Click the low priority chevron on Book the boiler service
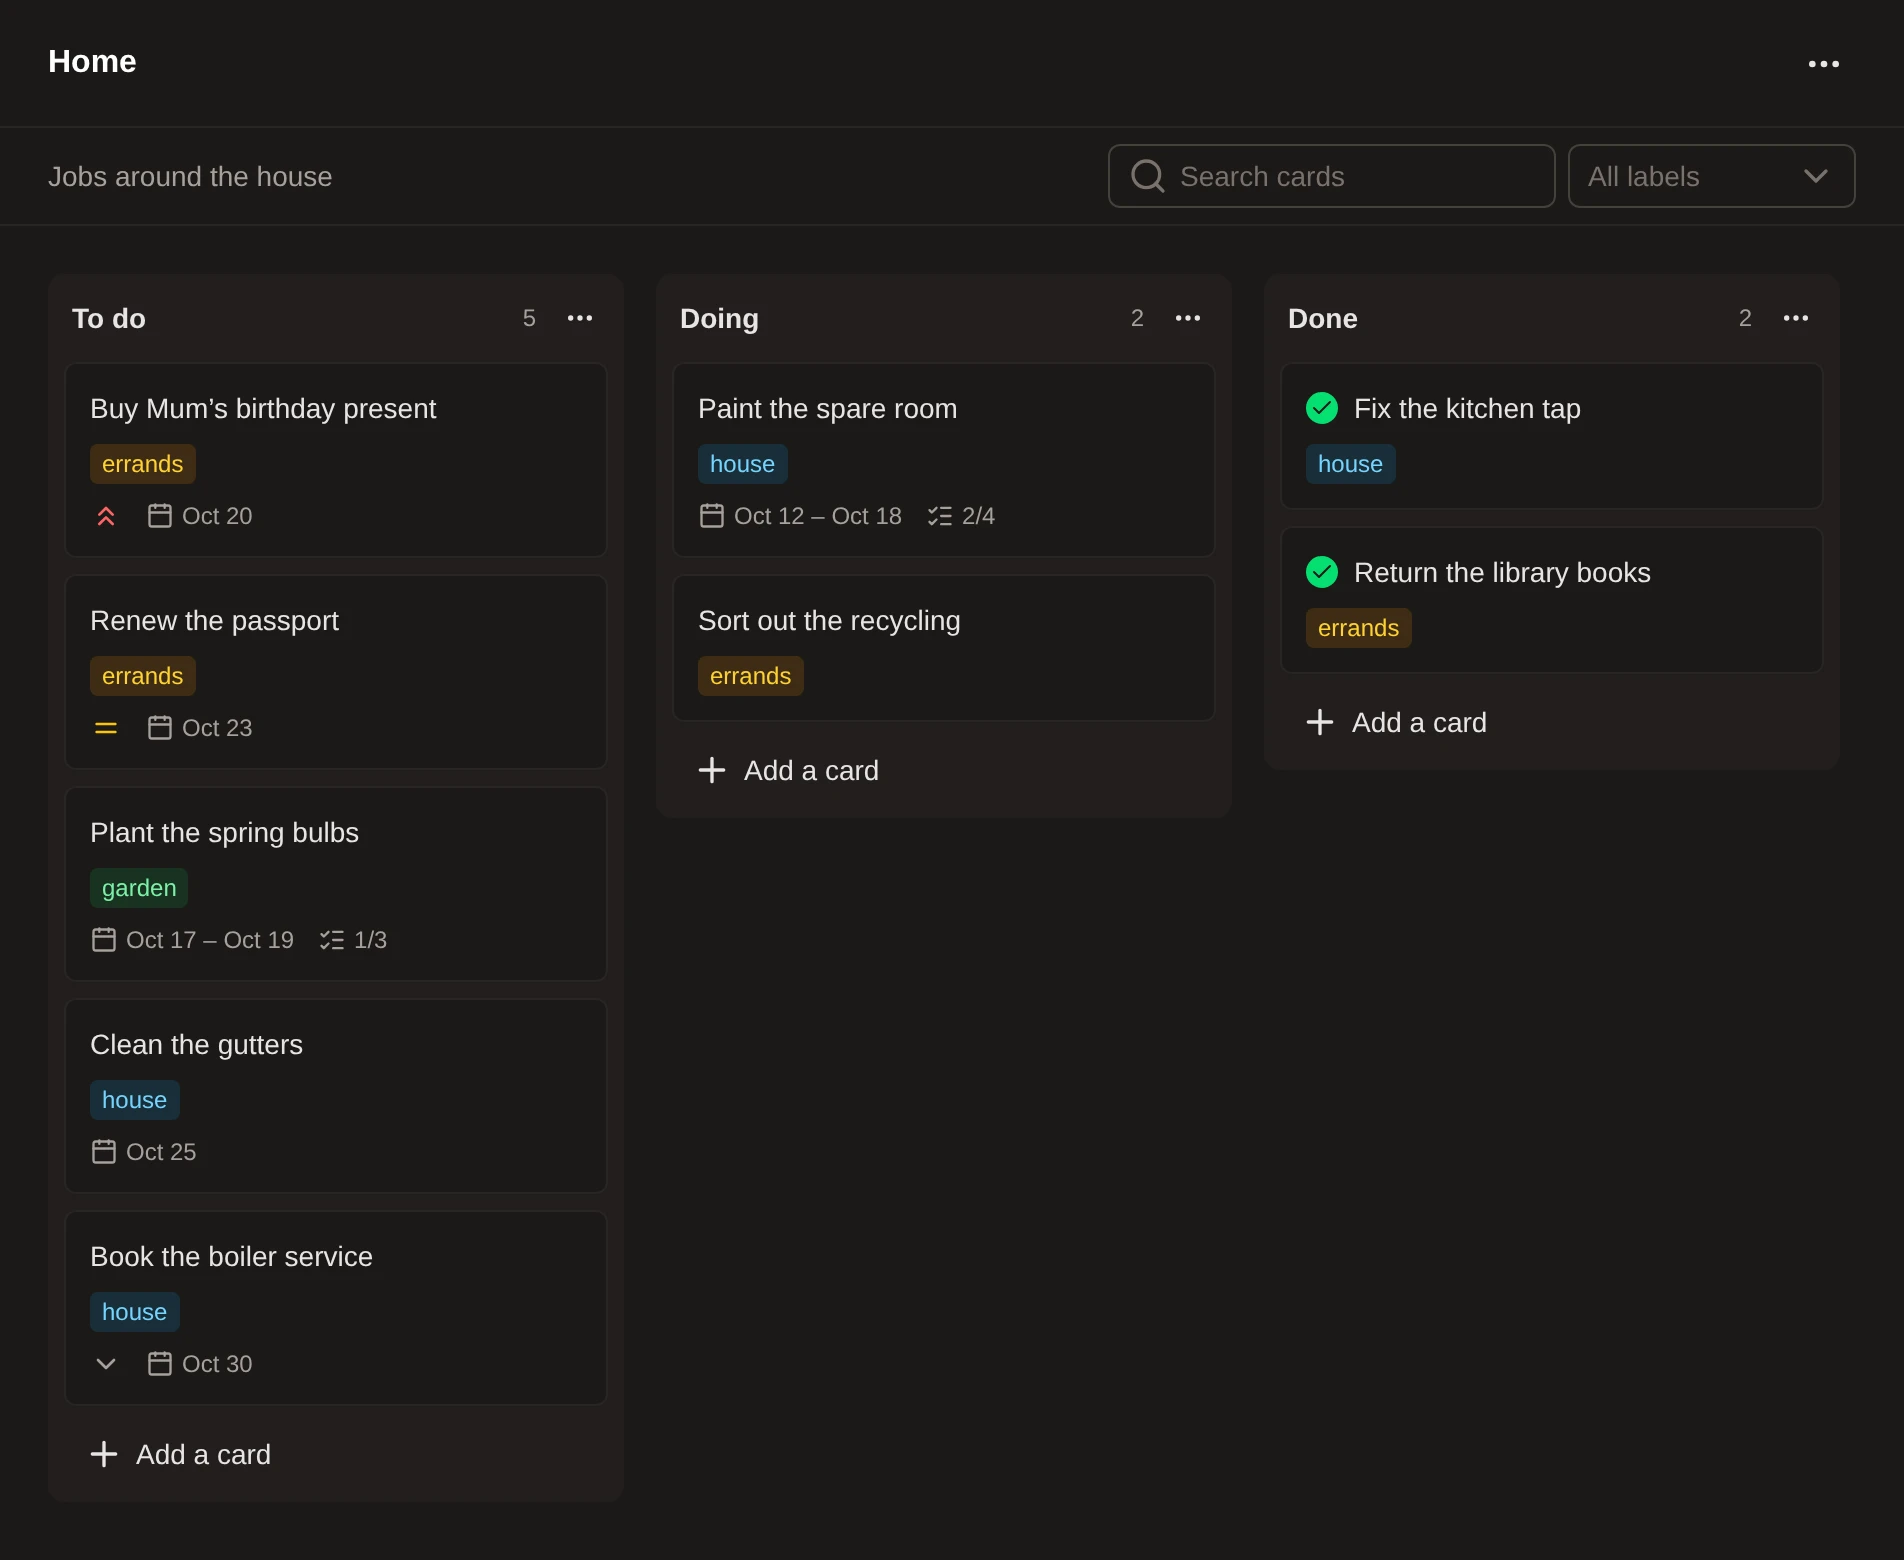The width and height of the screenshot is (1904, 1560). tap(106, 1364)
